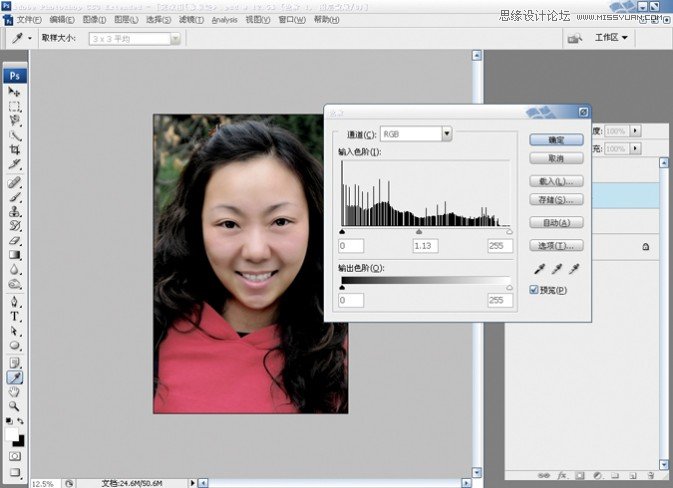
Task: Open the status bar document info arrow
Action: (192, 483)
